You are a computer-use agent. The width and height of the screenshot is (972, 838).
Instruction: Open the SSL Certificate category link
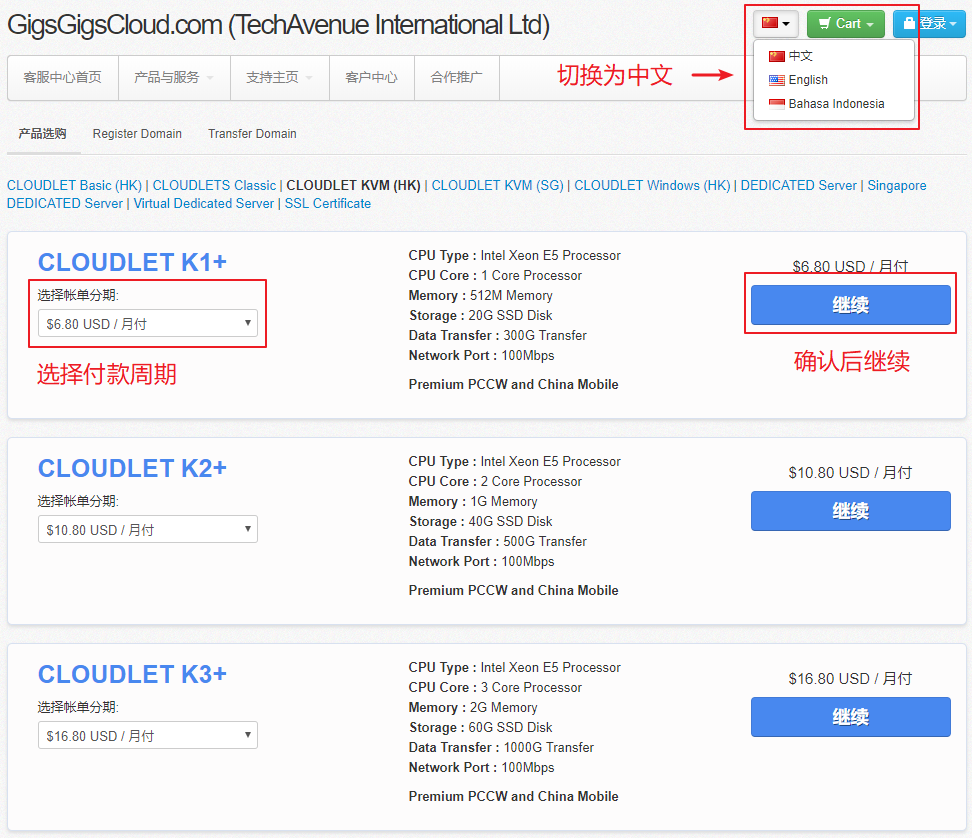click(x=328, y=203)
